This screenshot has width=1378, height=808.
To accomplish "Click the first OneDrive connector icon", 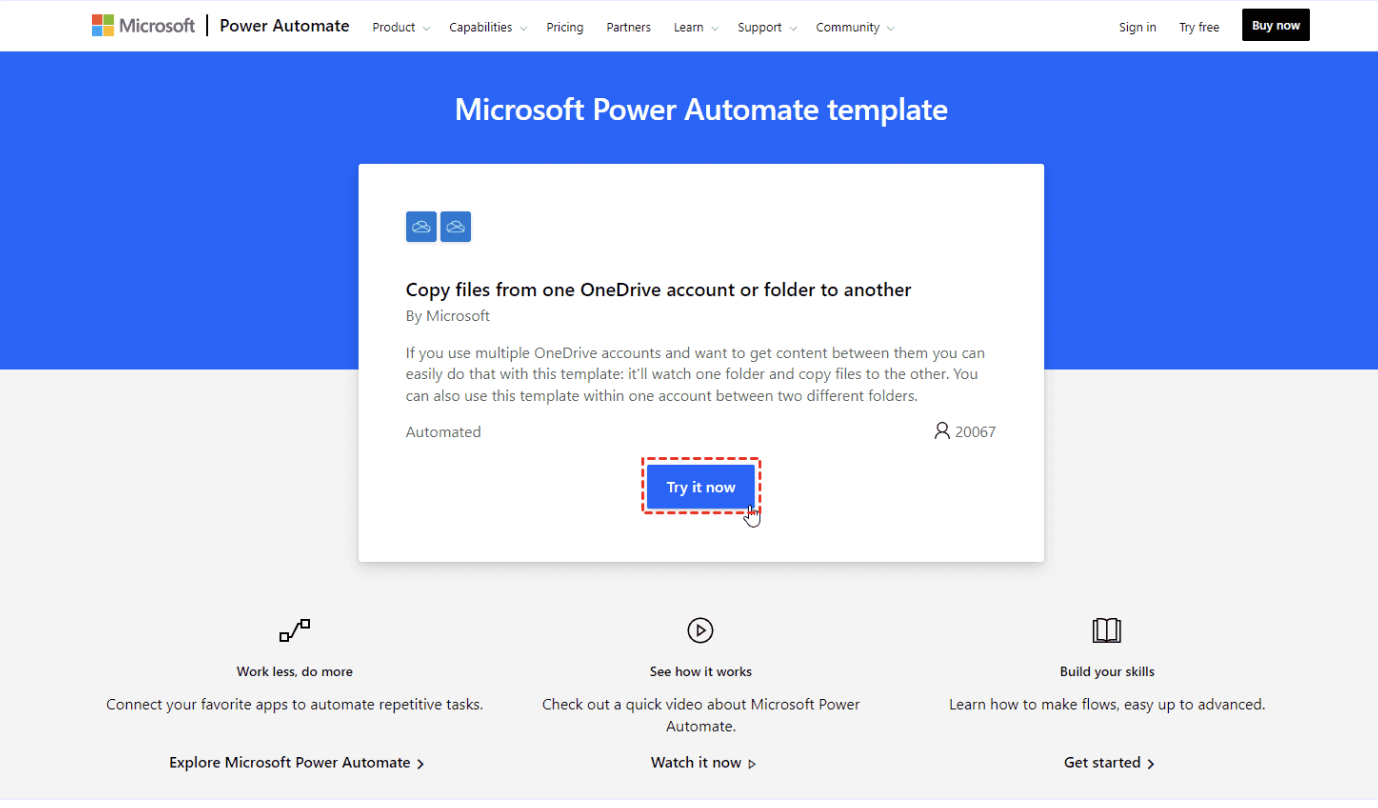I will 422,227.
